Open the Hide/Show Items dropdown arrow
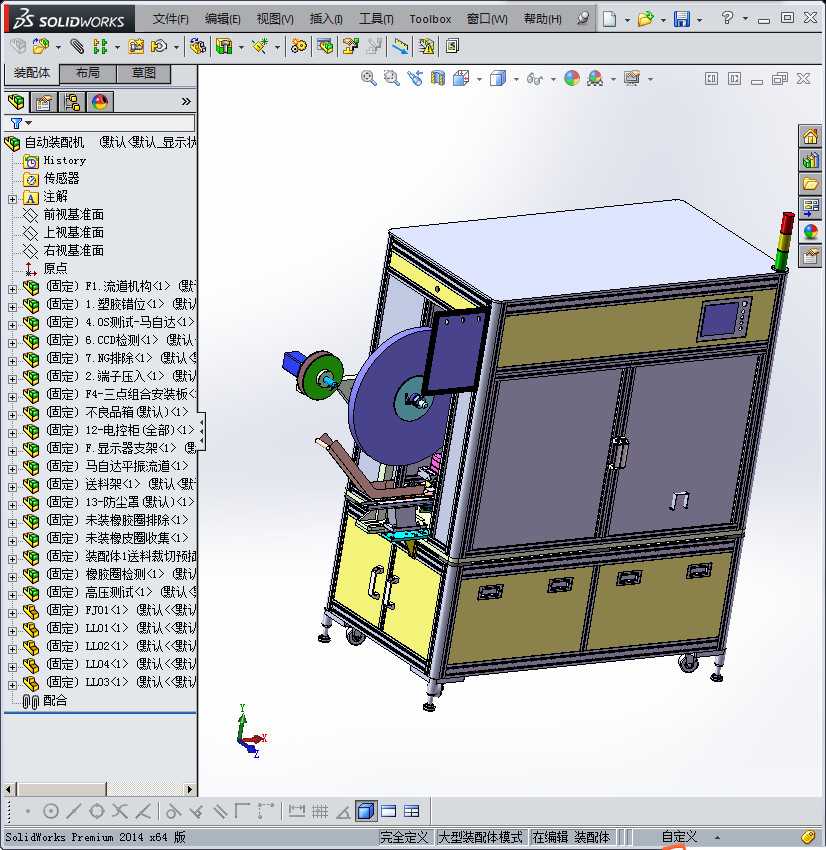Image resolution: width=826 pixels, height=850 pixels. pos(553,80)
